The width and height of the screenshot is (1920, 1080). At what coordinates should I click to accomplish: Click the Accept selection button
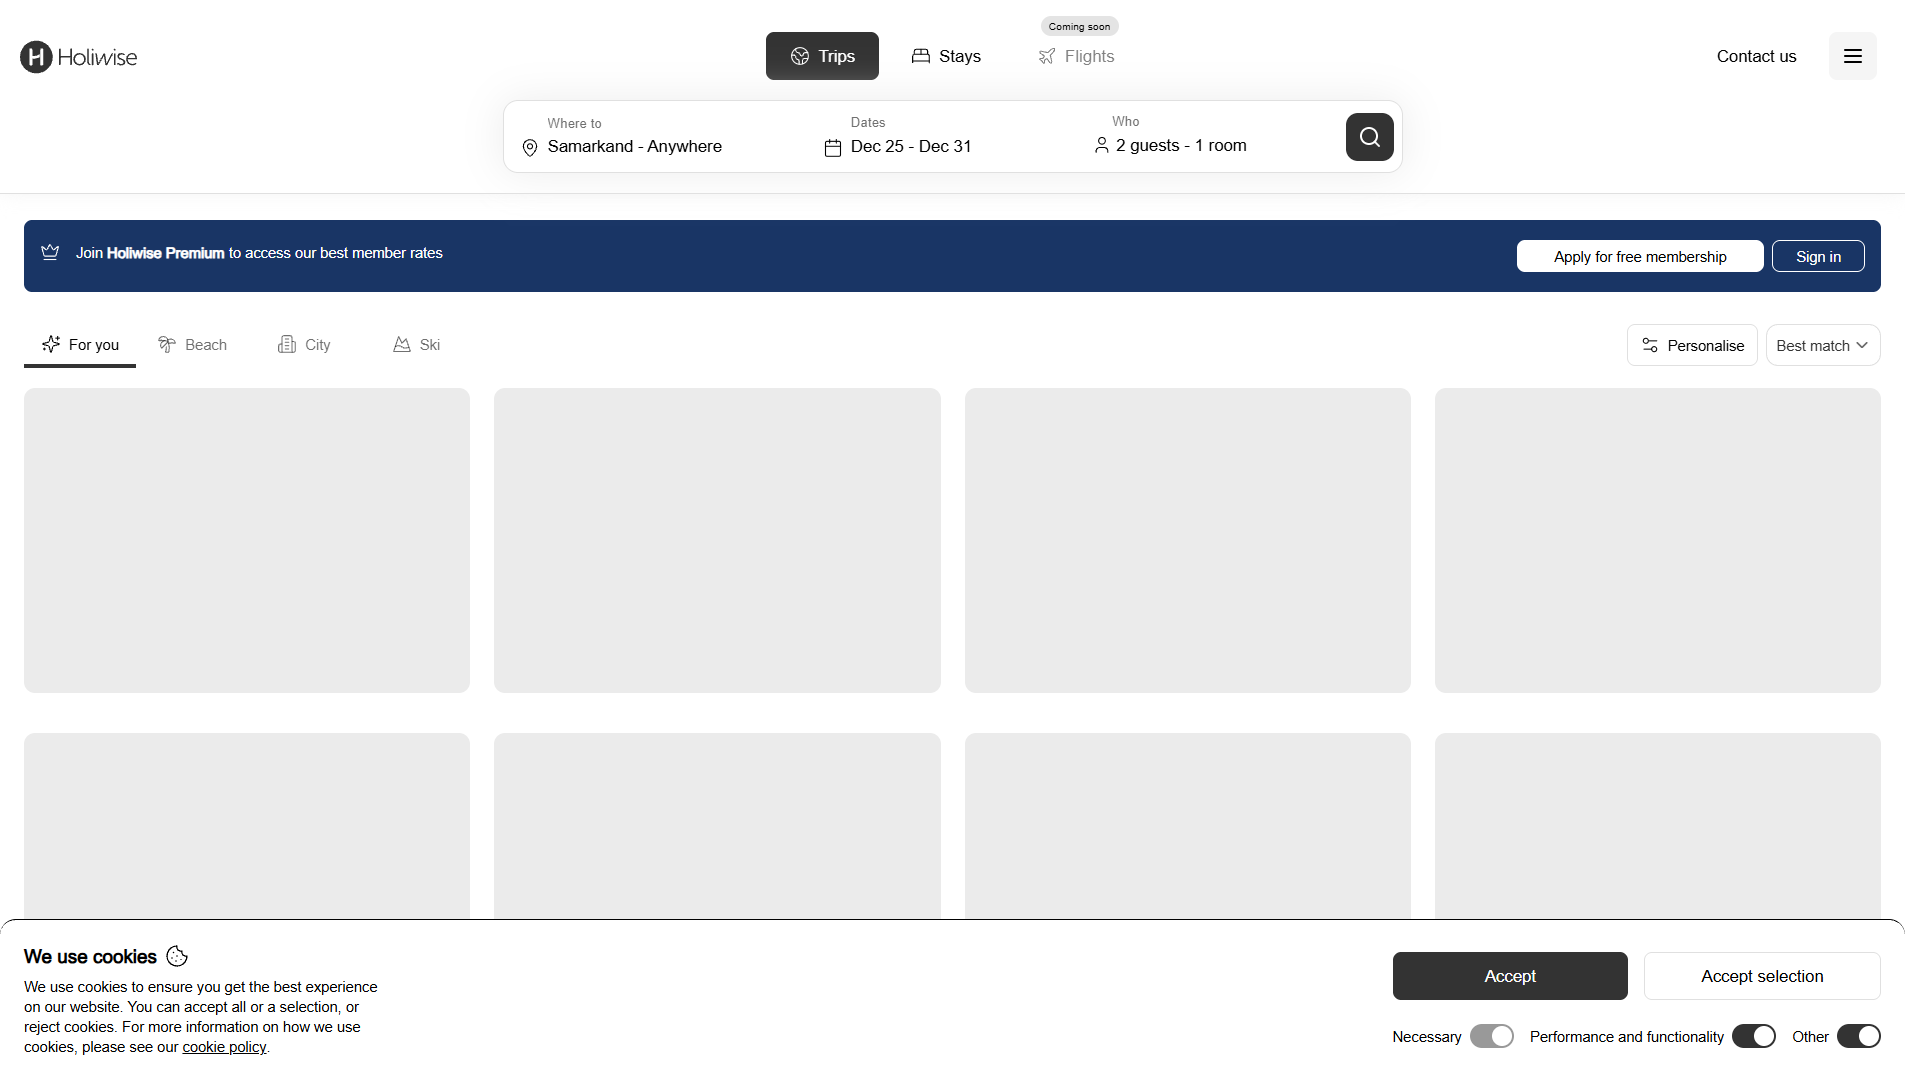(x=1762, y=976)
